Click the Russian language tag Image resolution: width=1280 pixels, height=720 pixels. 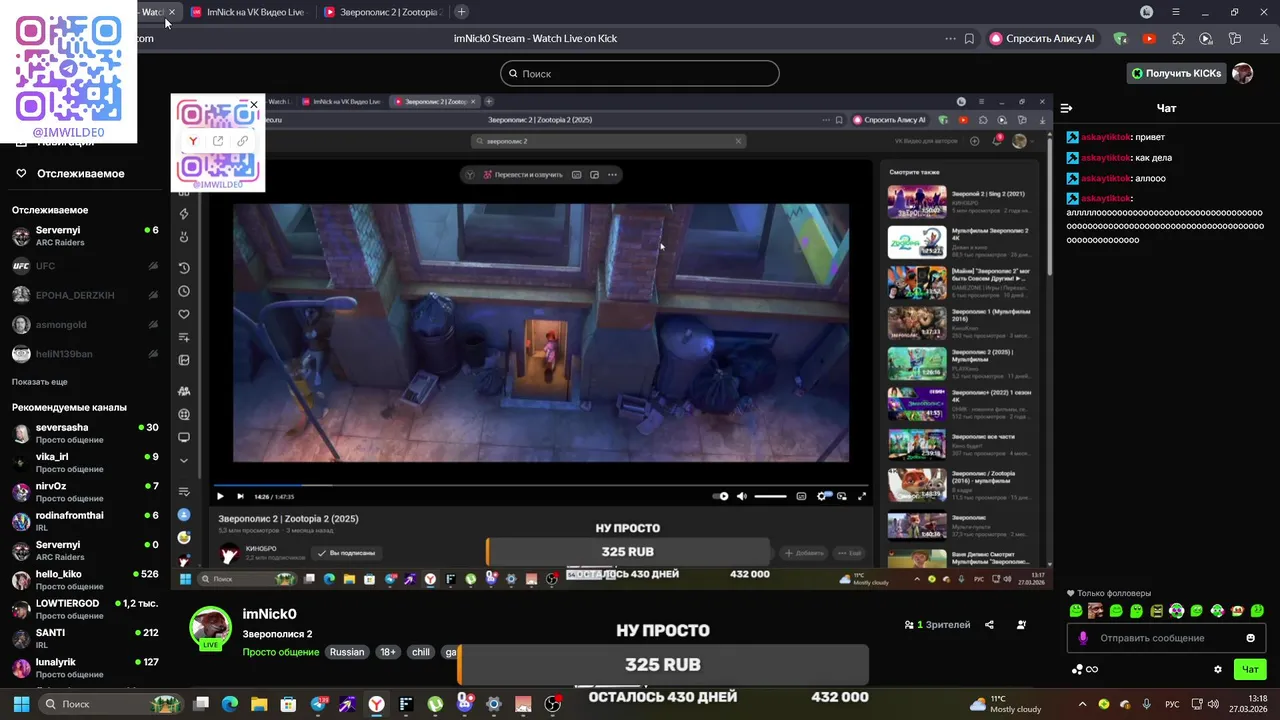[347, 652]
